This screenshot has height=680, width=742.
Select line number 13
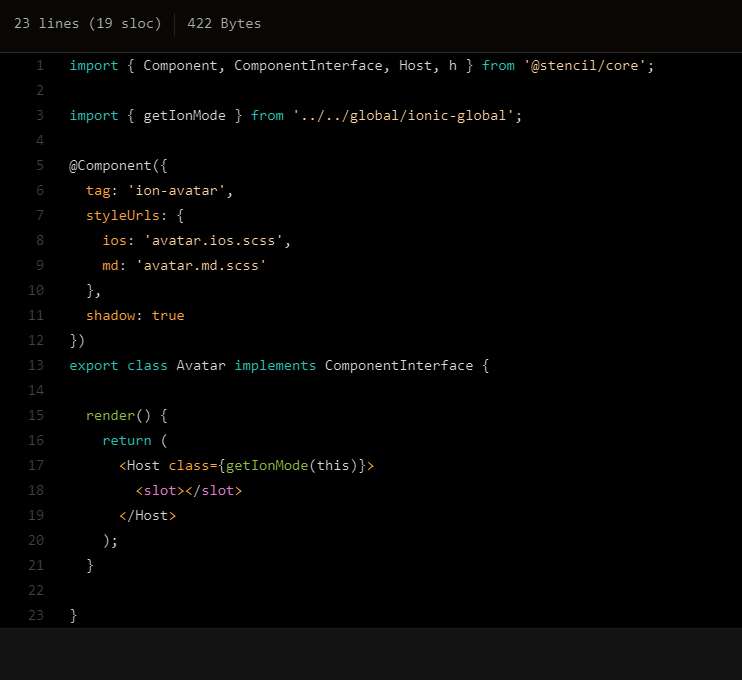[36, 365]
